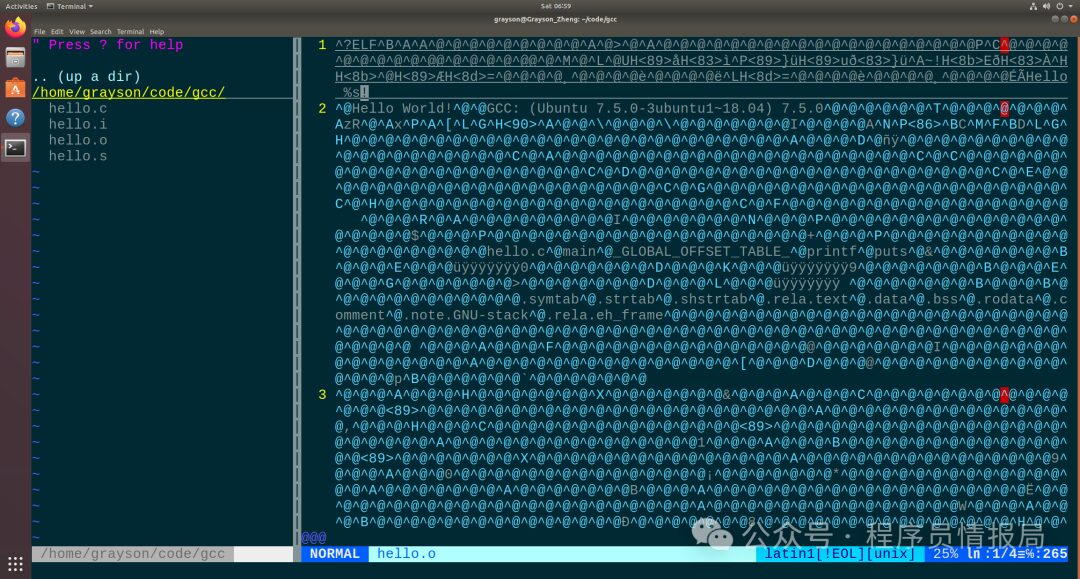The height and width of the screenshot is (579, 1080).
Task: Click the GCC: (Ubuntu 7.5.0-3ubuntu1~18.04) text
Action: point(654,108)
